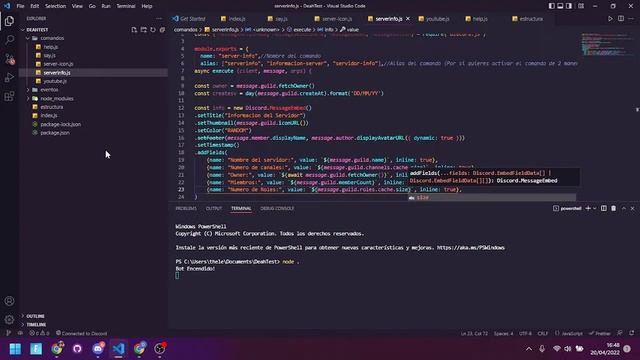Toggle primary side bar visibility
640x360 pixels.
tap(551, 6)
